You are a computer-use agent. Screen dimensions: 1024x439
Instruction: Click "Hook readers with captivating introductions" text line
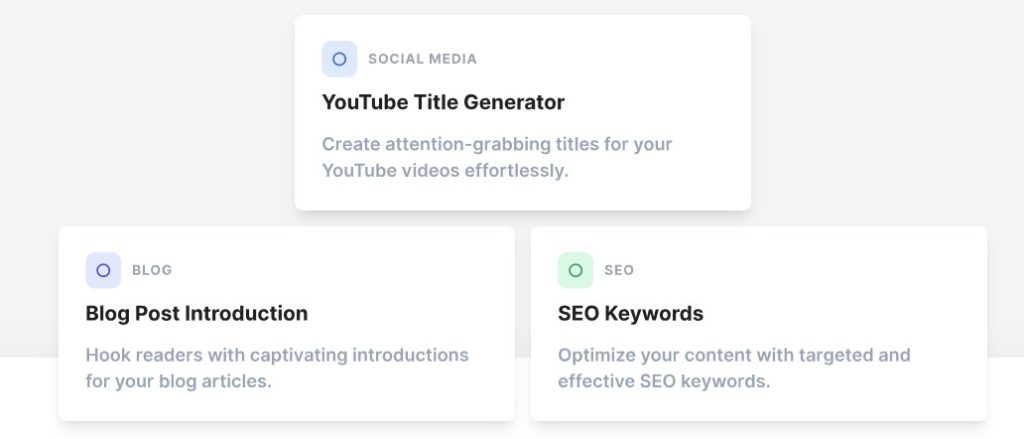pyautogui.click(x=277, y=355)
